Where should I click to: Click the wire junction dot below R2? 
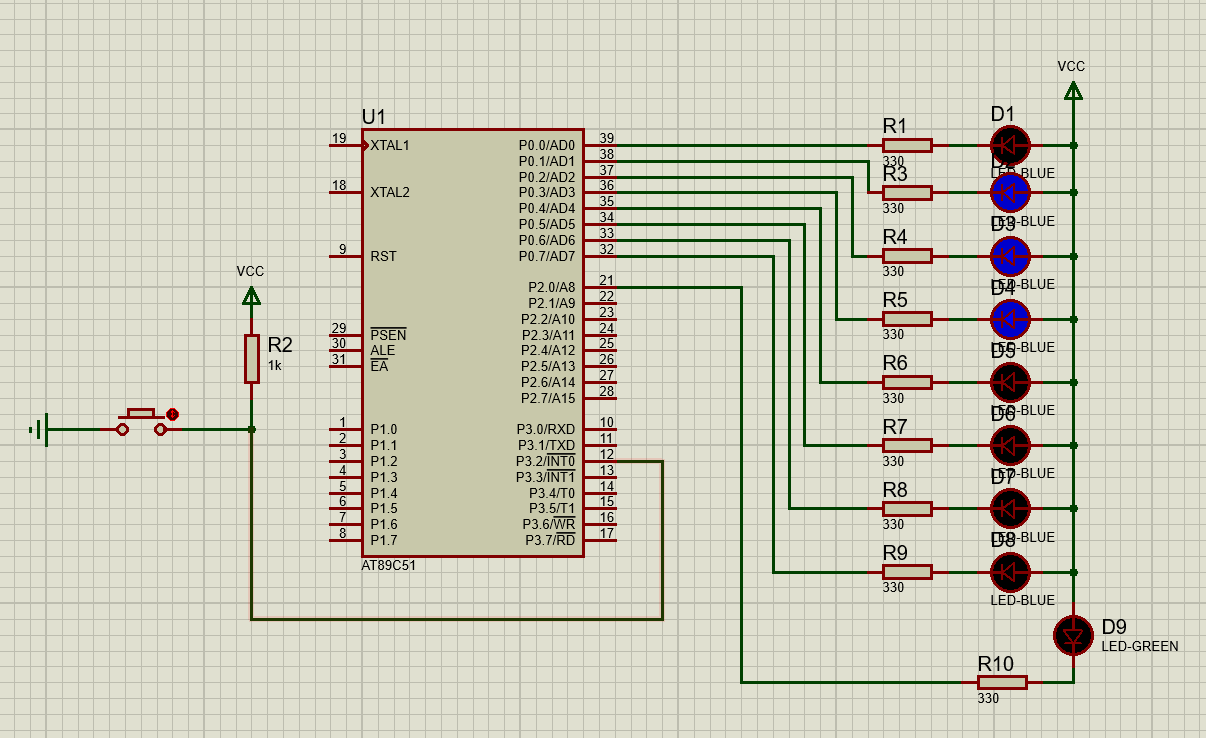point(251,430)
